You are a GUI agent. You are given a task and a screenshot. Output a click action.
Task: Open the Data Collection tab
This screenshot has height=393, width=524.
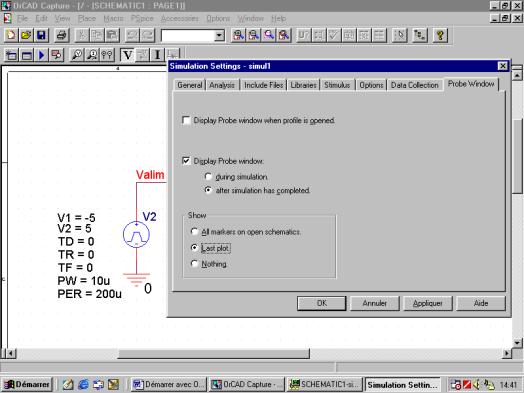414,85
